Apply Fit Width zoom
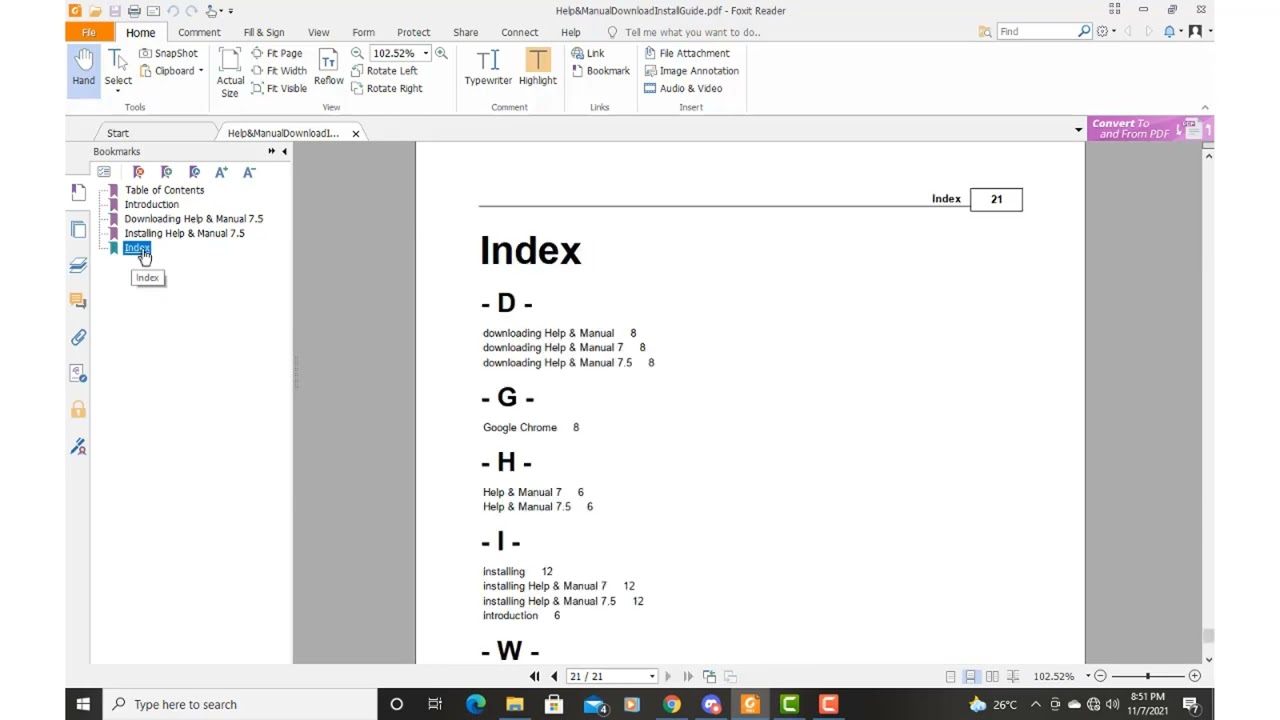This screenshot has height=720, width=1280. 279,71
